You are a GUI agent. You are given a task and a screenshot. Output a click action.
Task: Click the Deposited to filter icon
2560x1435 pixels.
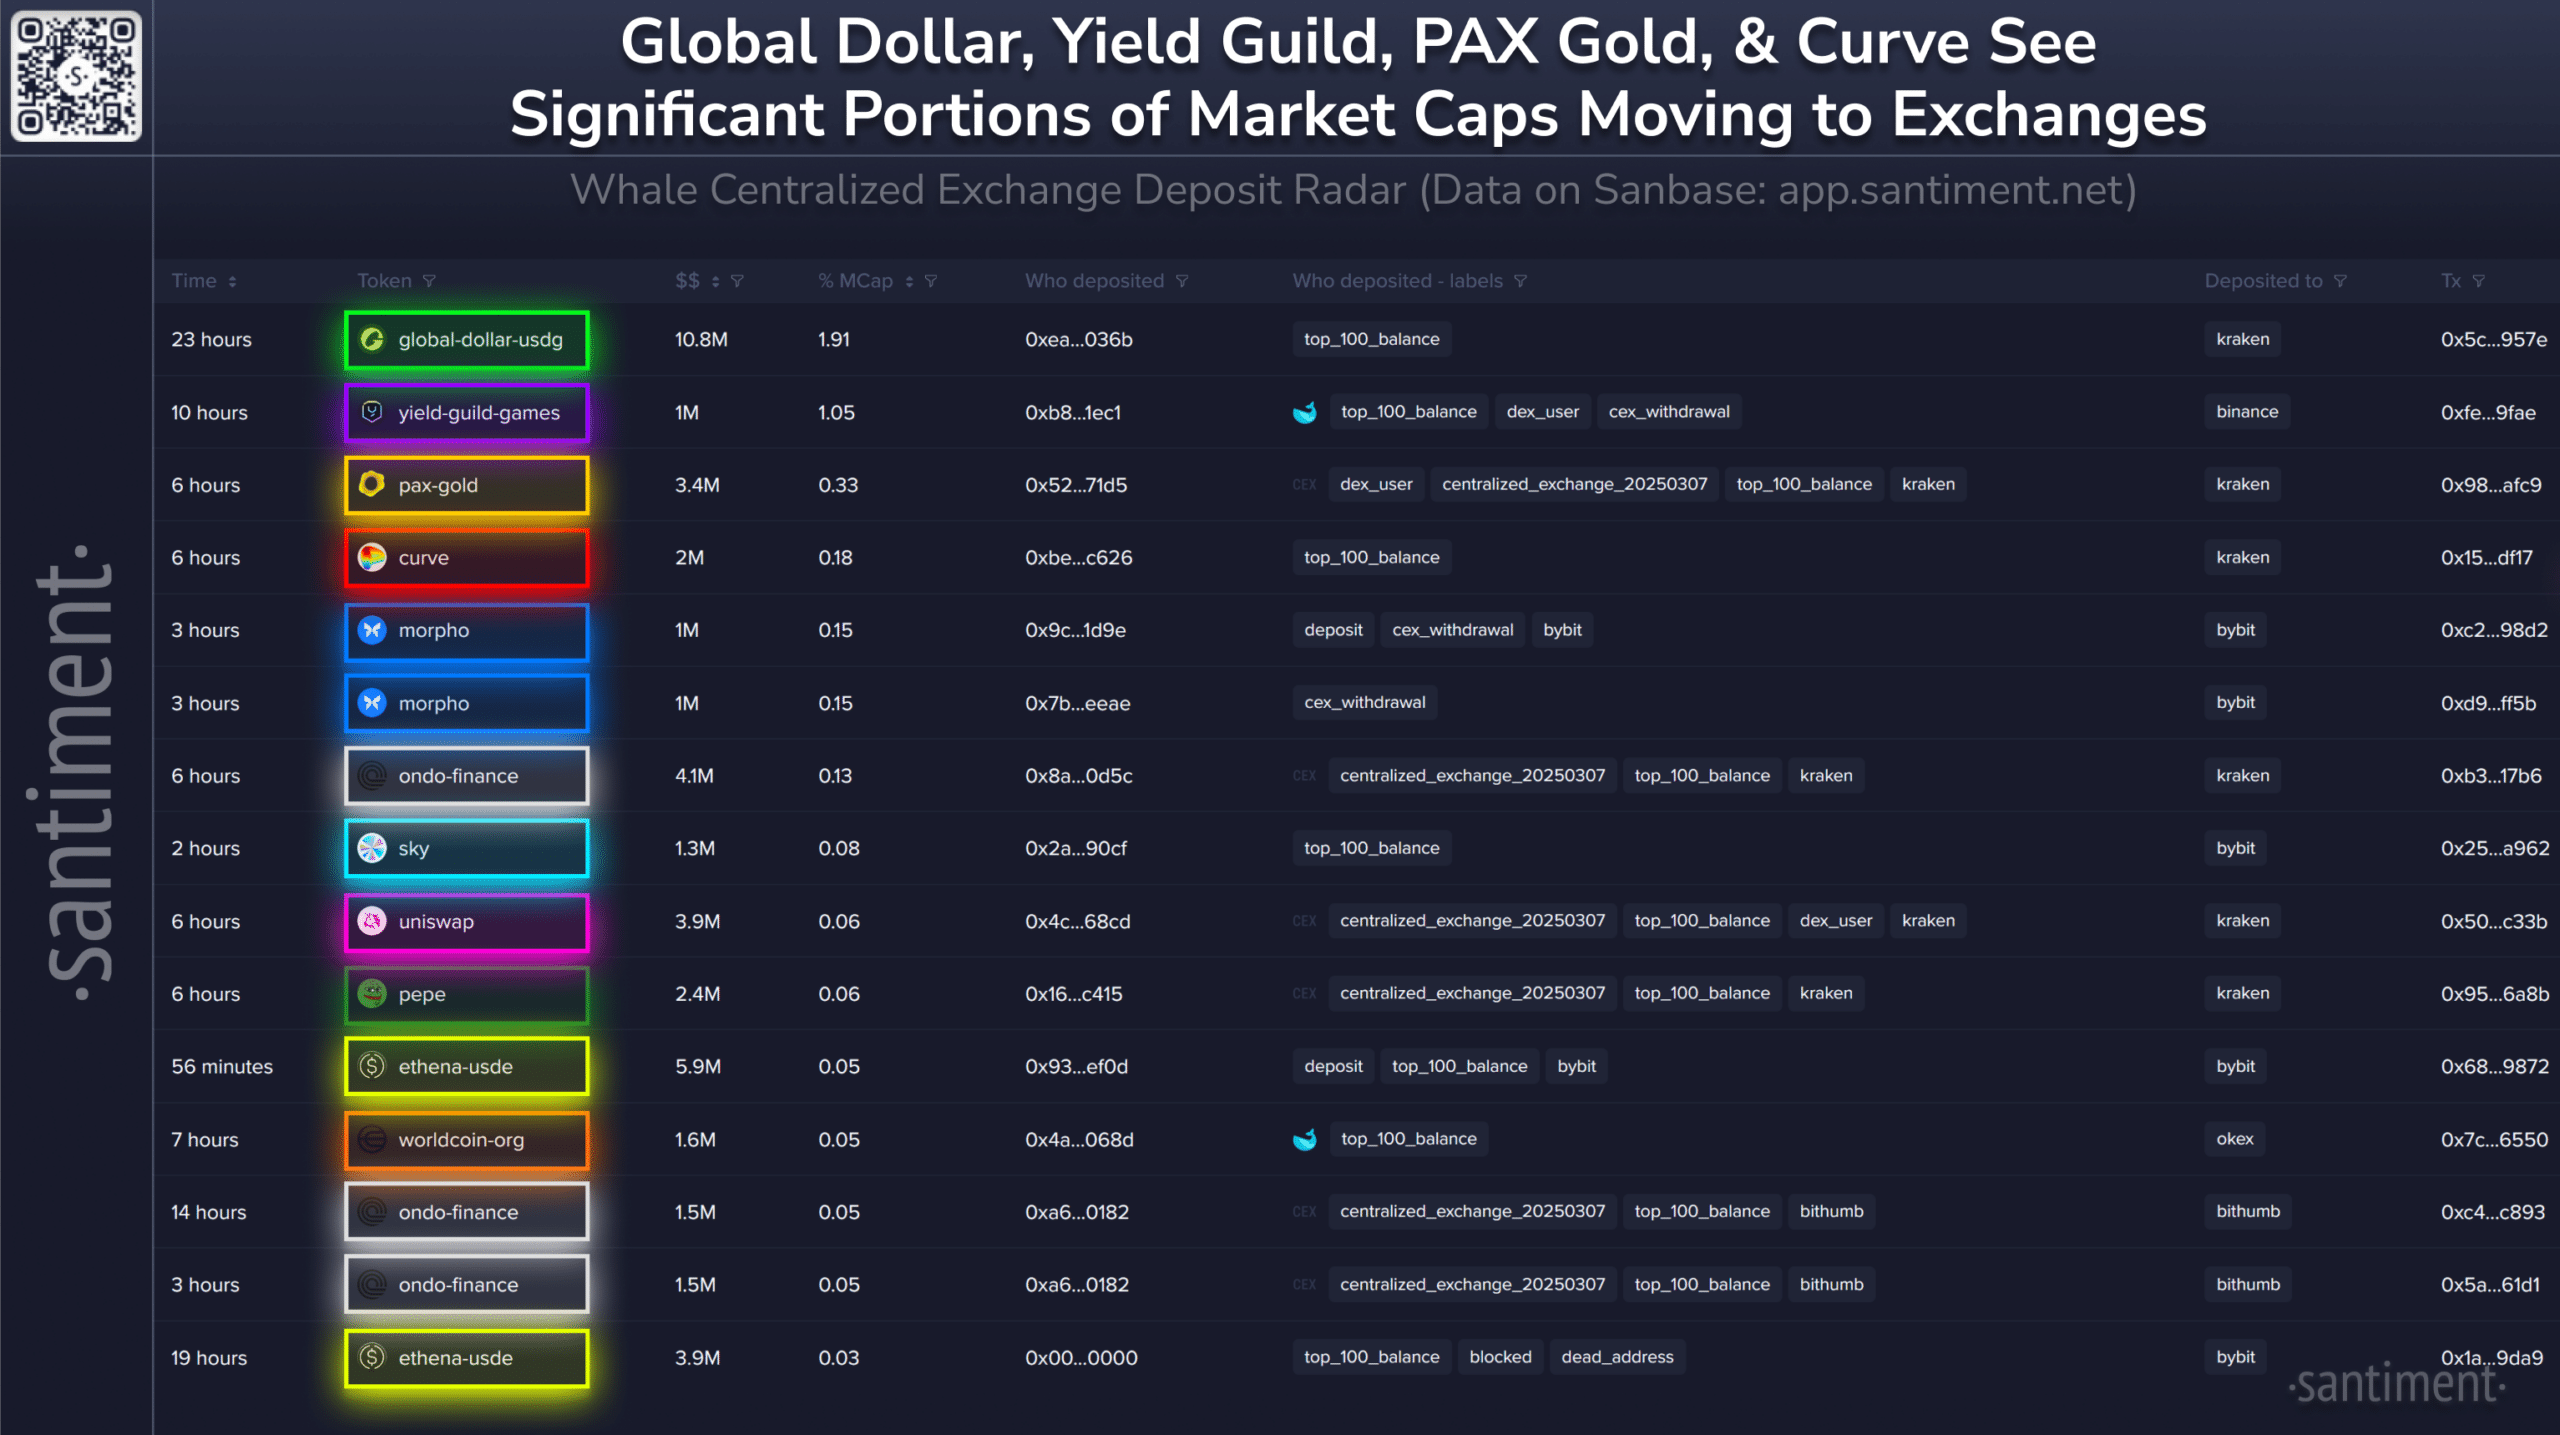2340,281
